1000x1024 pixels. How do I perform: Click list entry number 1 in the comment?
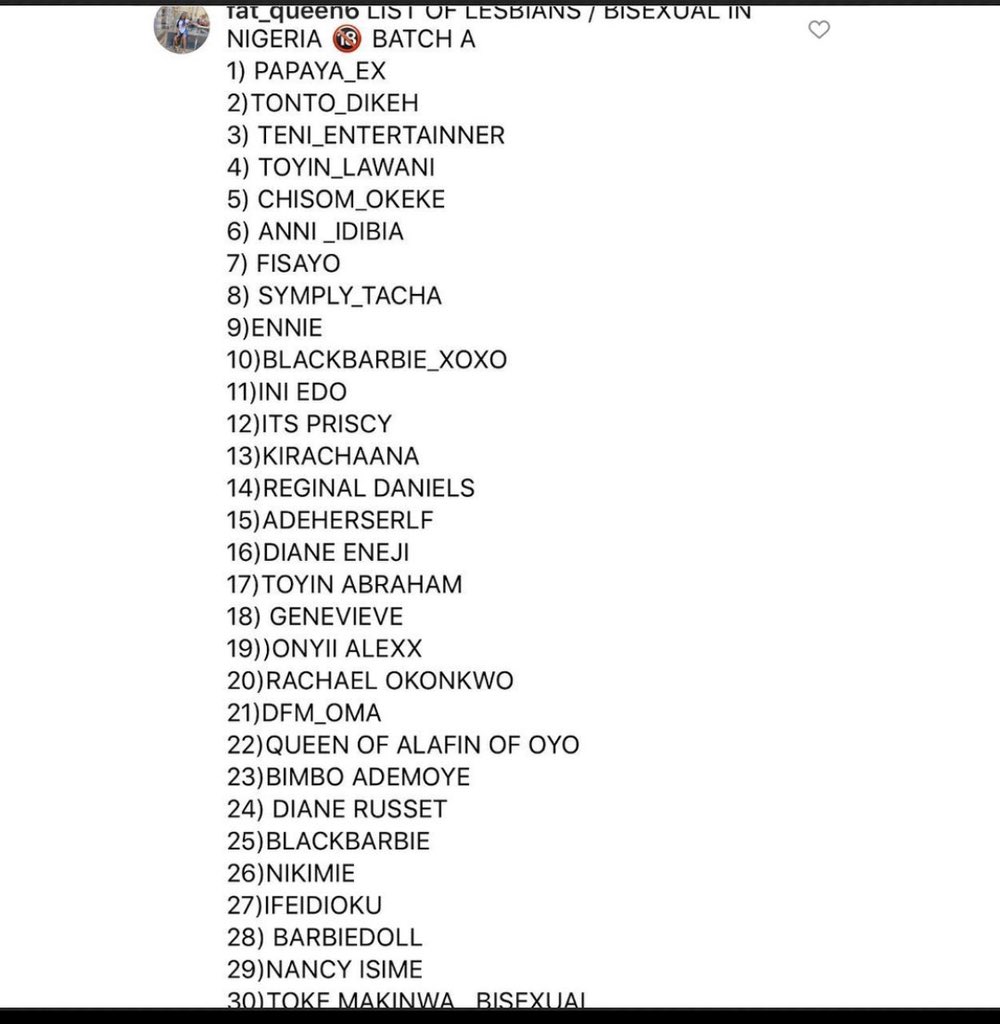tap(306, 71)
